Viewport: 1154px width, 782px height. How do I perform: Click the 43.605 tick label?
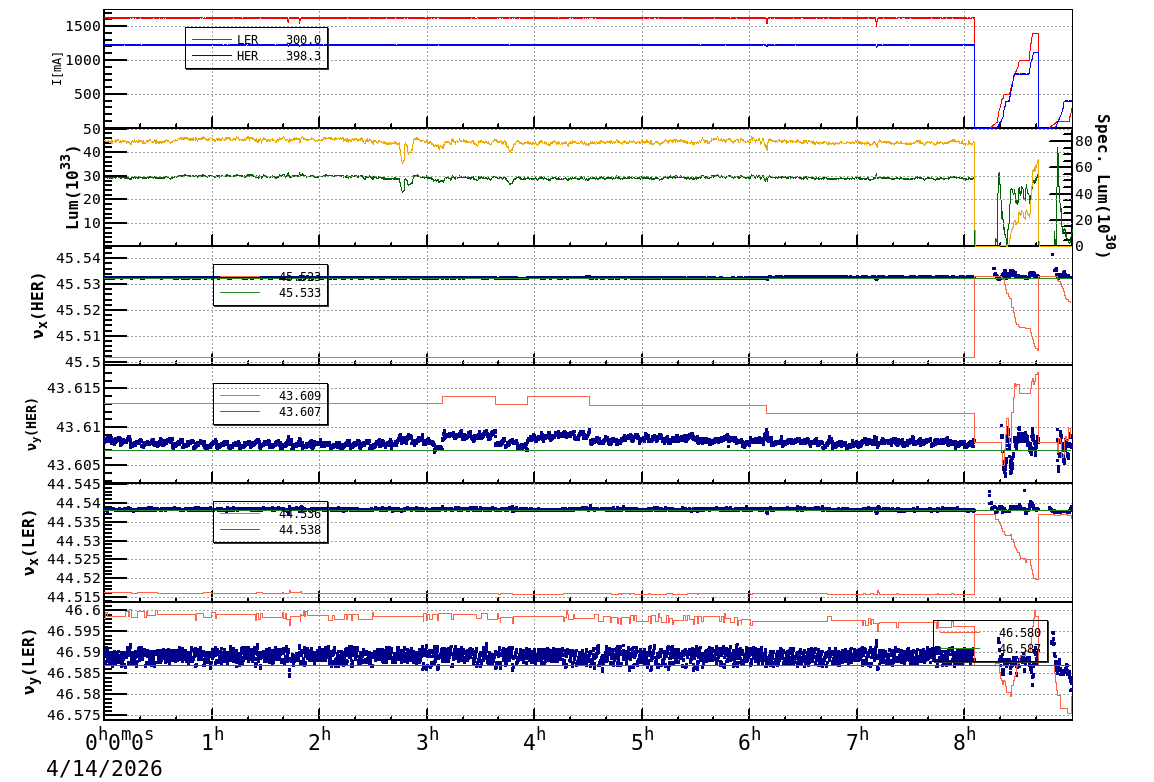[x=74, y=466]
